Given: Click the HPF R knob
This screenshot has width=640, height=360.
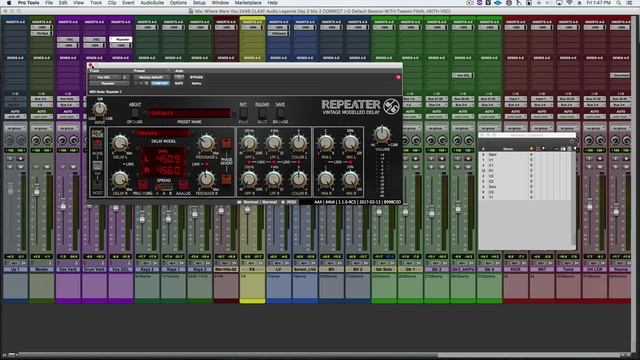Looking at the screenshot, I should [249, 179].
